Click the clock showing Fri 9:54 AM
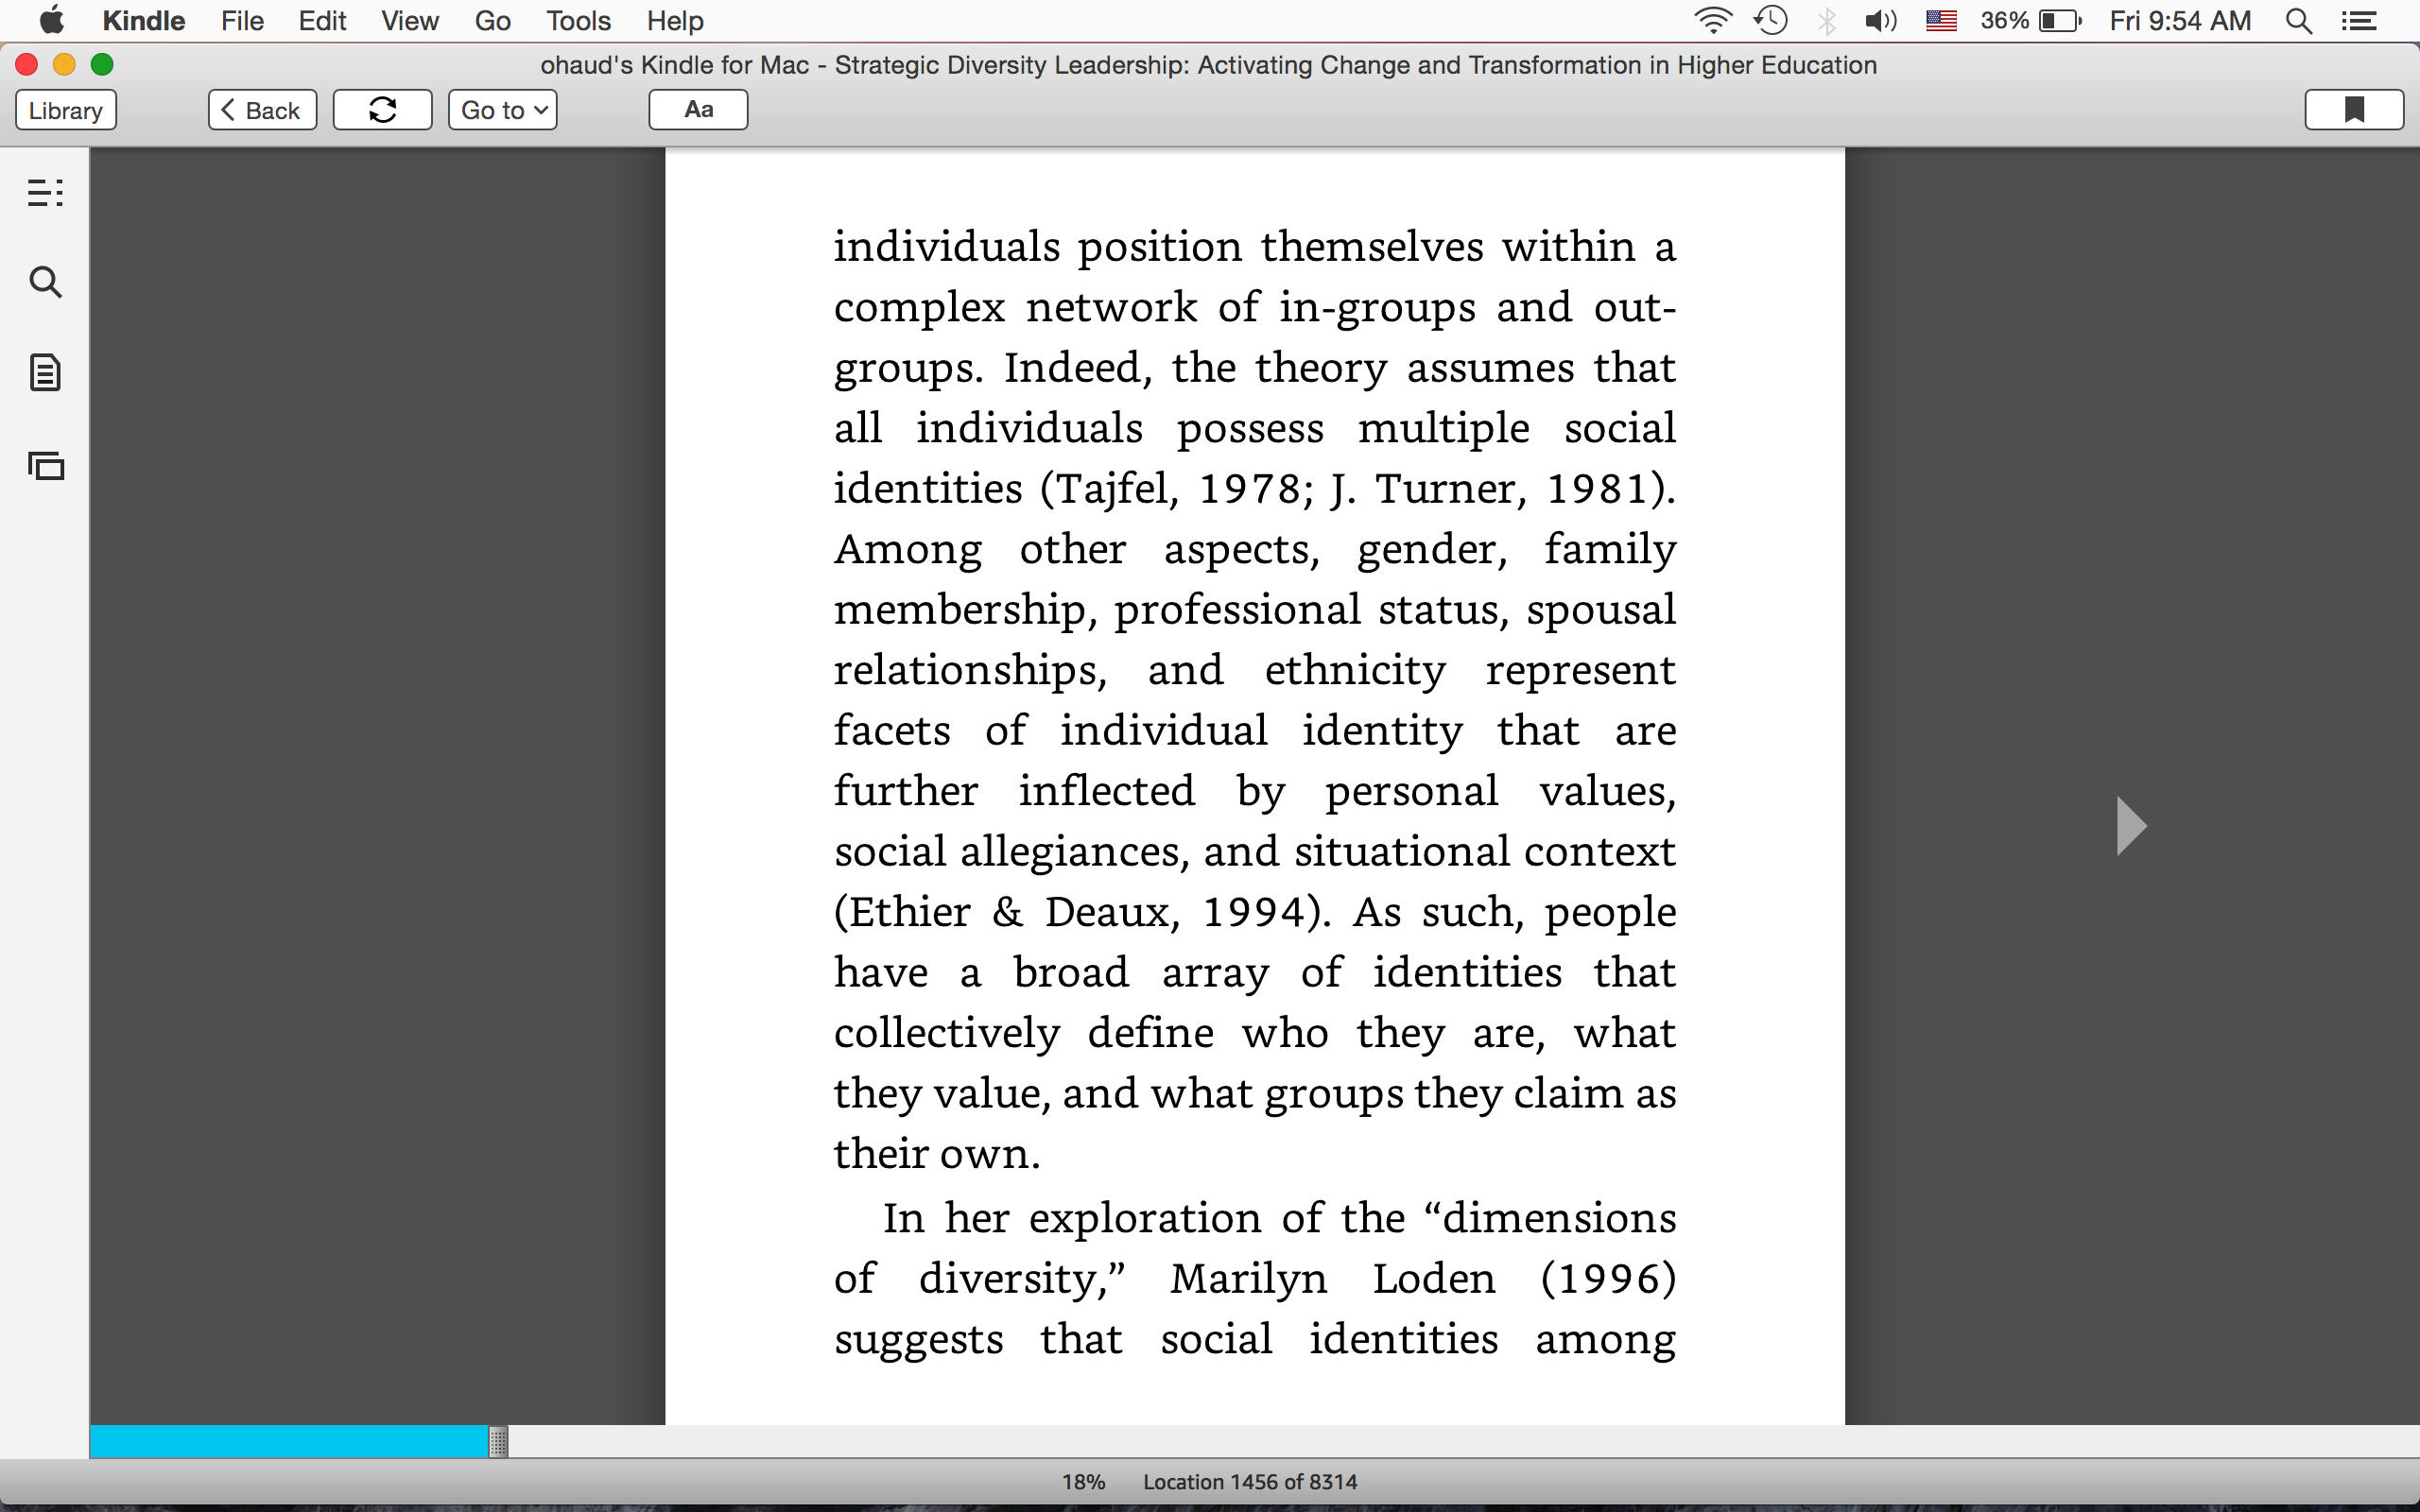 pyautogui.click(x=2180, y=20)
